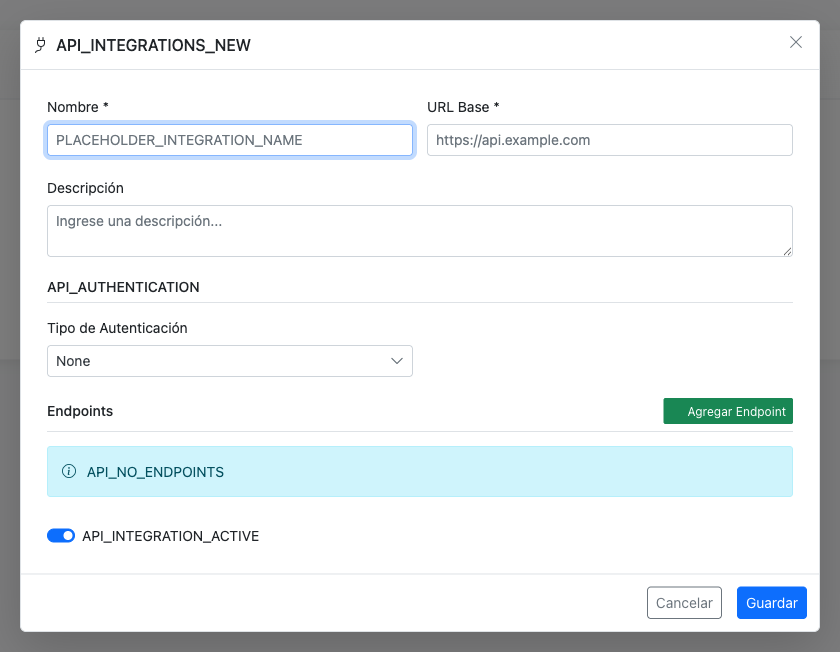The width and height of the screenshot is (840, 652).
Task: Close the API_INTEGRATIONS_NEW dialog with the X
Action: pyautogui.click(x=796, y=42)
